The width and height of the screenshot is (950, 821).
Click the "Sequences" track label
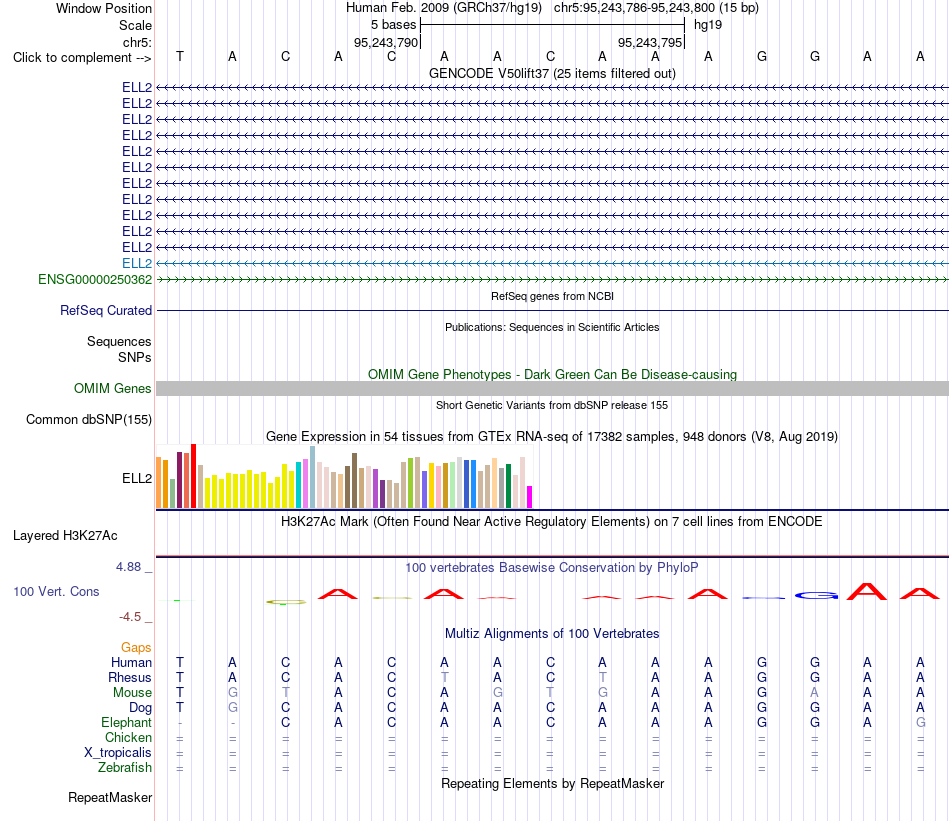point(119,341)
